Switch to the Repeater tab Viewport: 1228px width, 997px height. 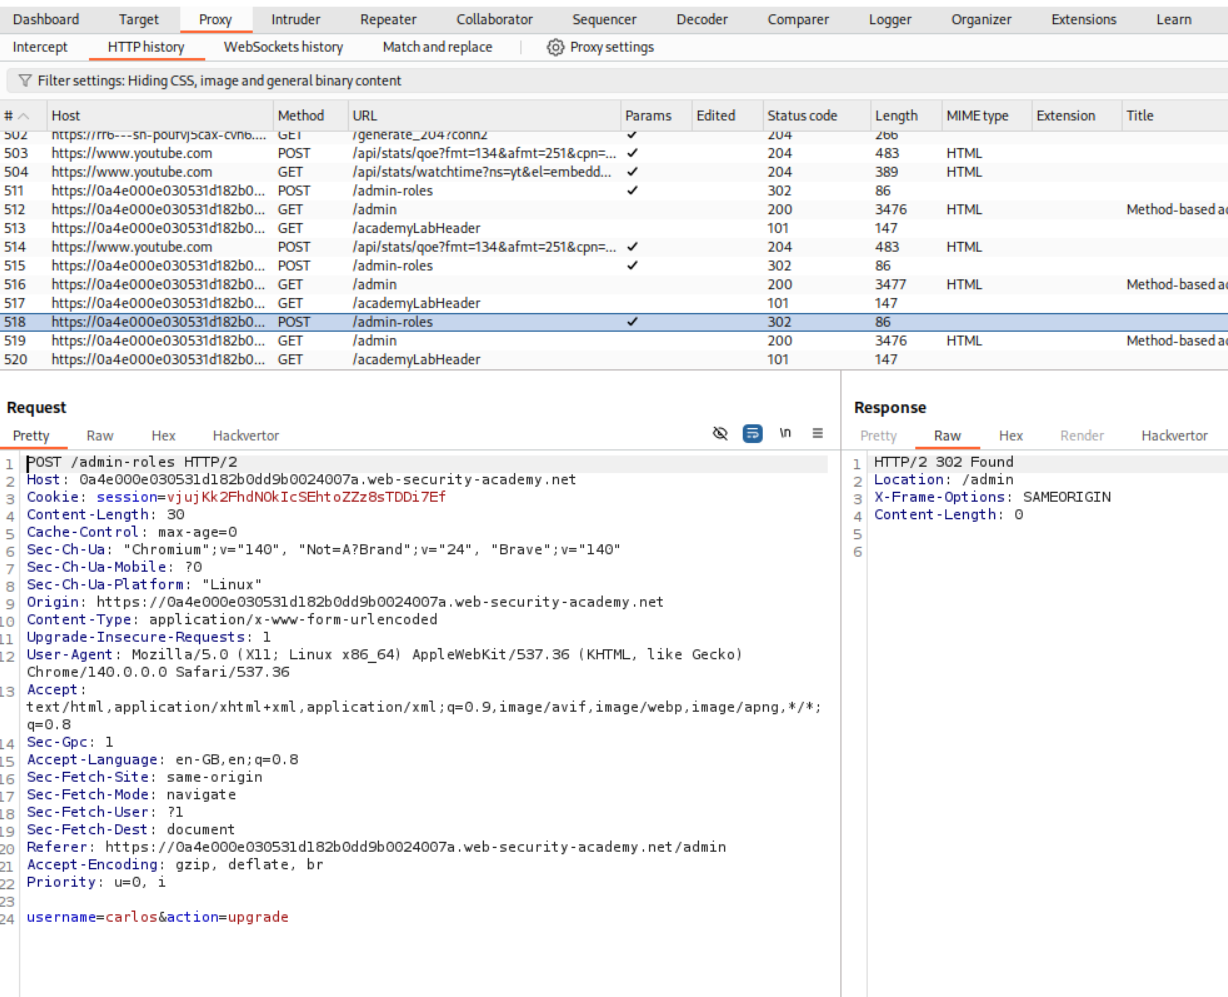pyautogui.click(x=388, y=19)
